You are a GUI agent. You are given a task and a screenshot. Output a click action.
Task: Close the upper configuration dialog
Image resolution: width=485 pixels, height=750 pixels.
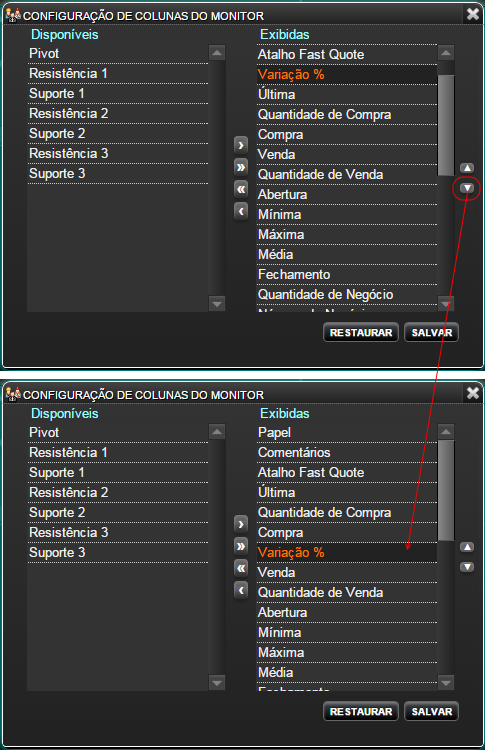[x=473, y=14]
